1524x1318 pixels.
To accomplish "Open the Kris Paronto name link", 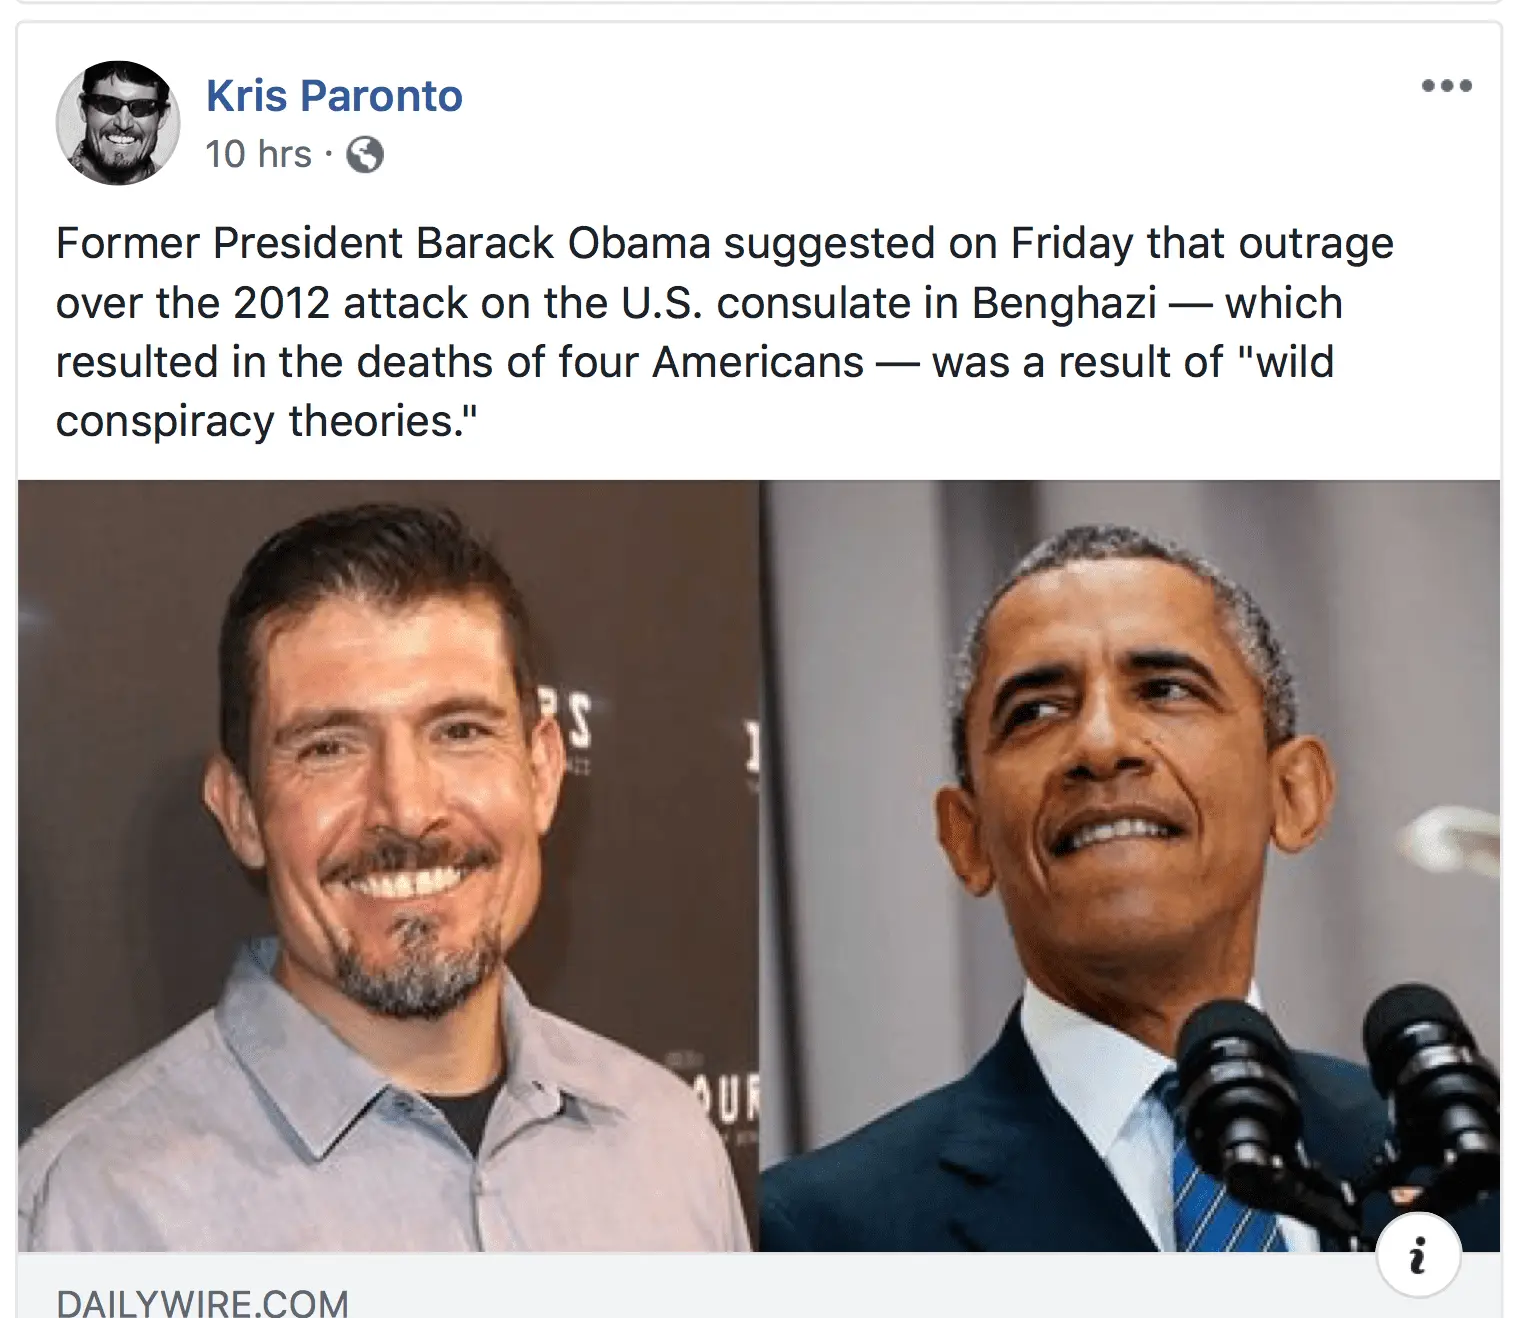I will tap(334, 96).
